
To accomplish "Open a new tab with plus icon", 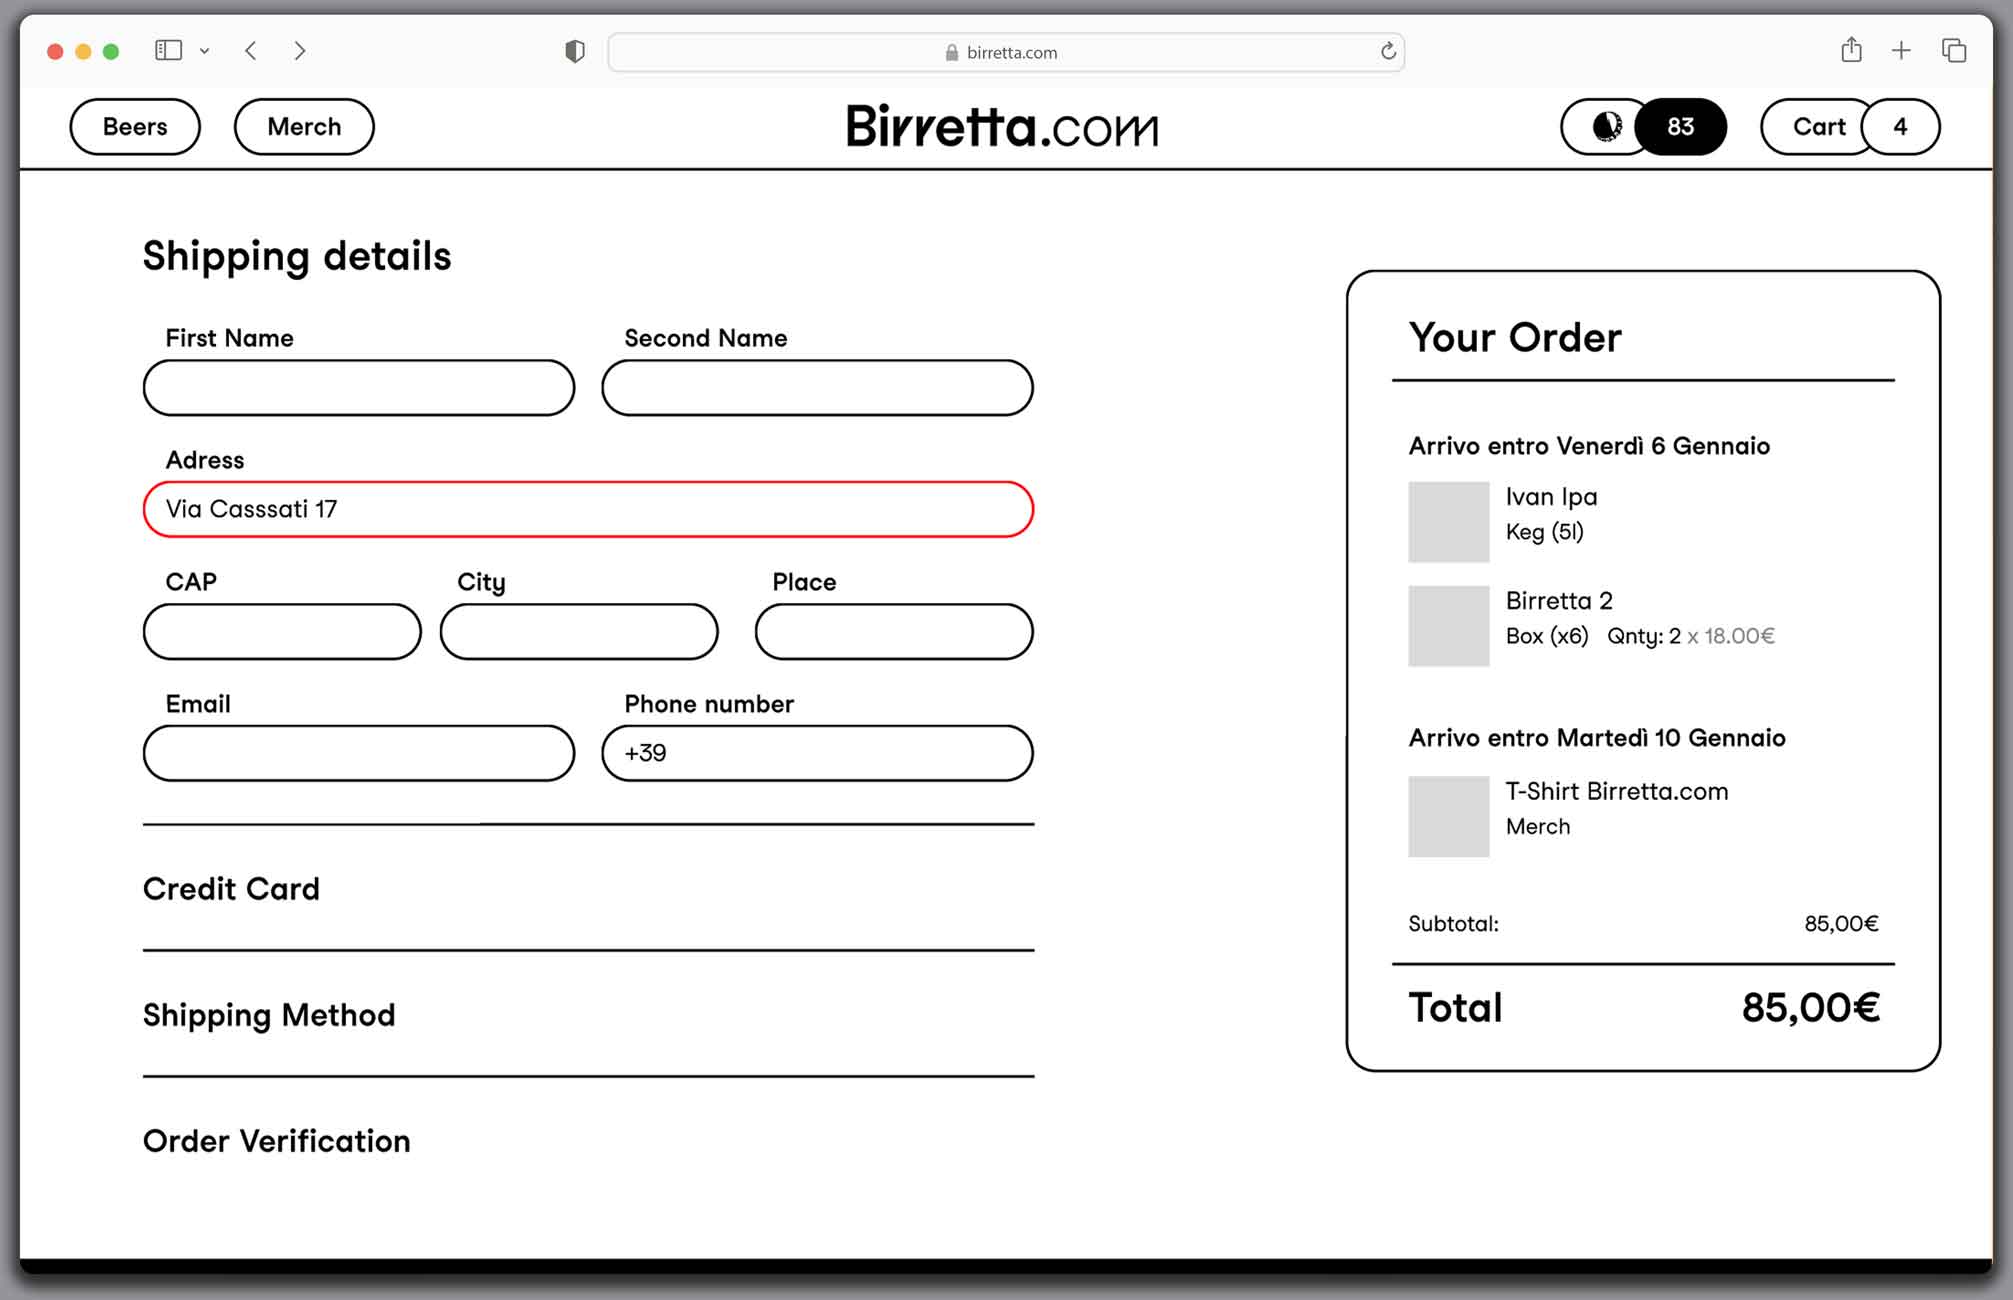I will [1901, 50].
